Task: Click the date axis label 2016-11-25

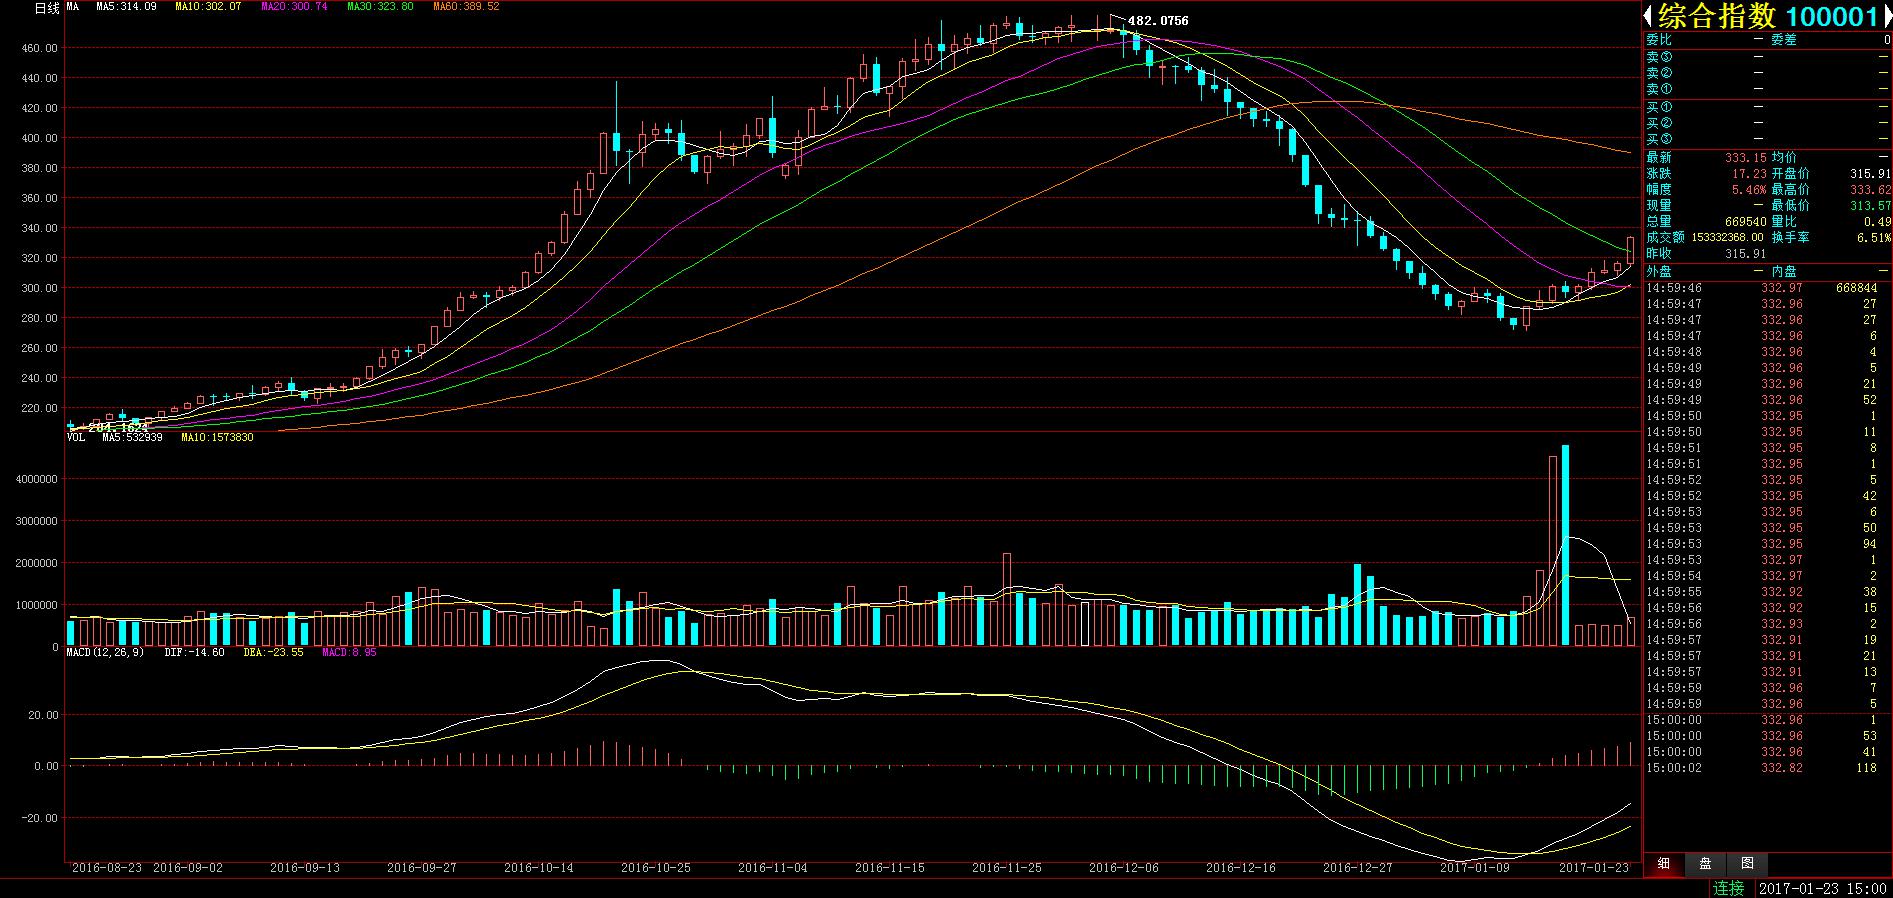Action: point(1007,868)
